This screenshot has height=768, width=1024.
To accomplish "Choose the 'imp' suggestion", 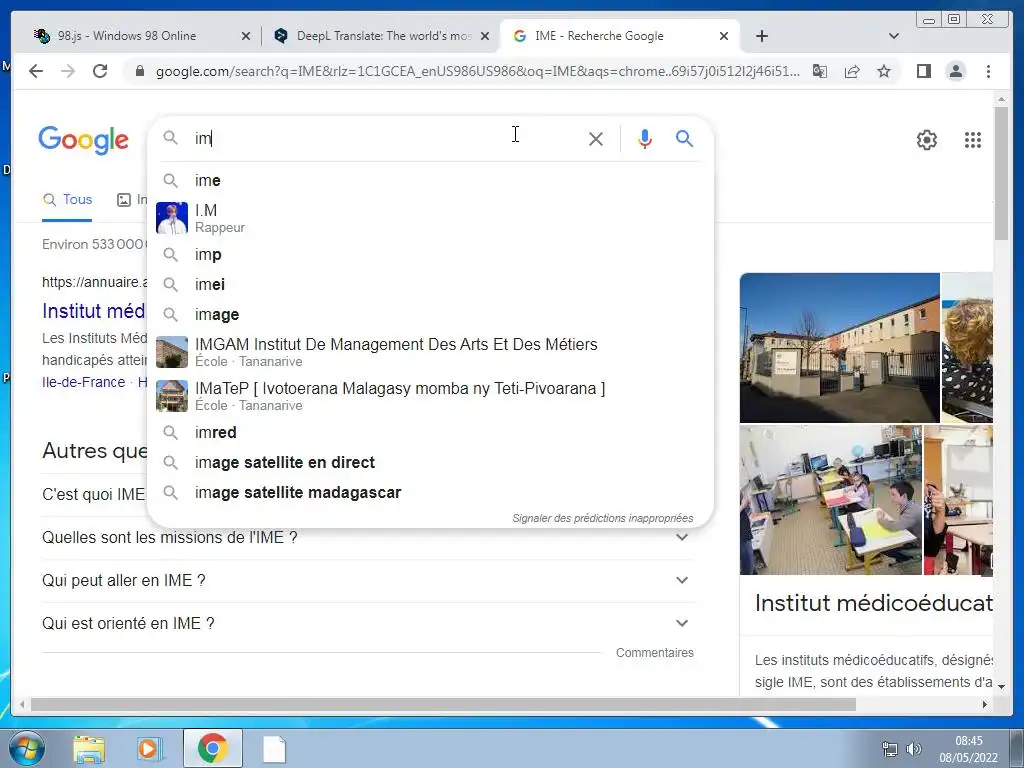I will (430, 255).
